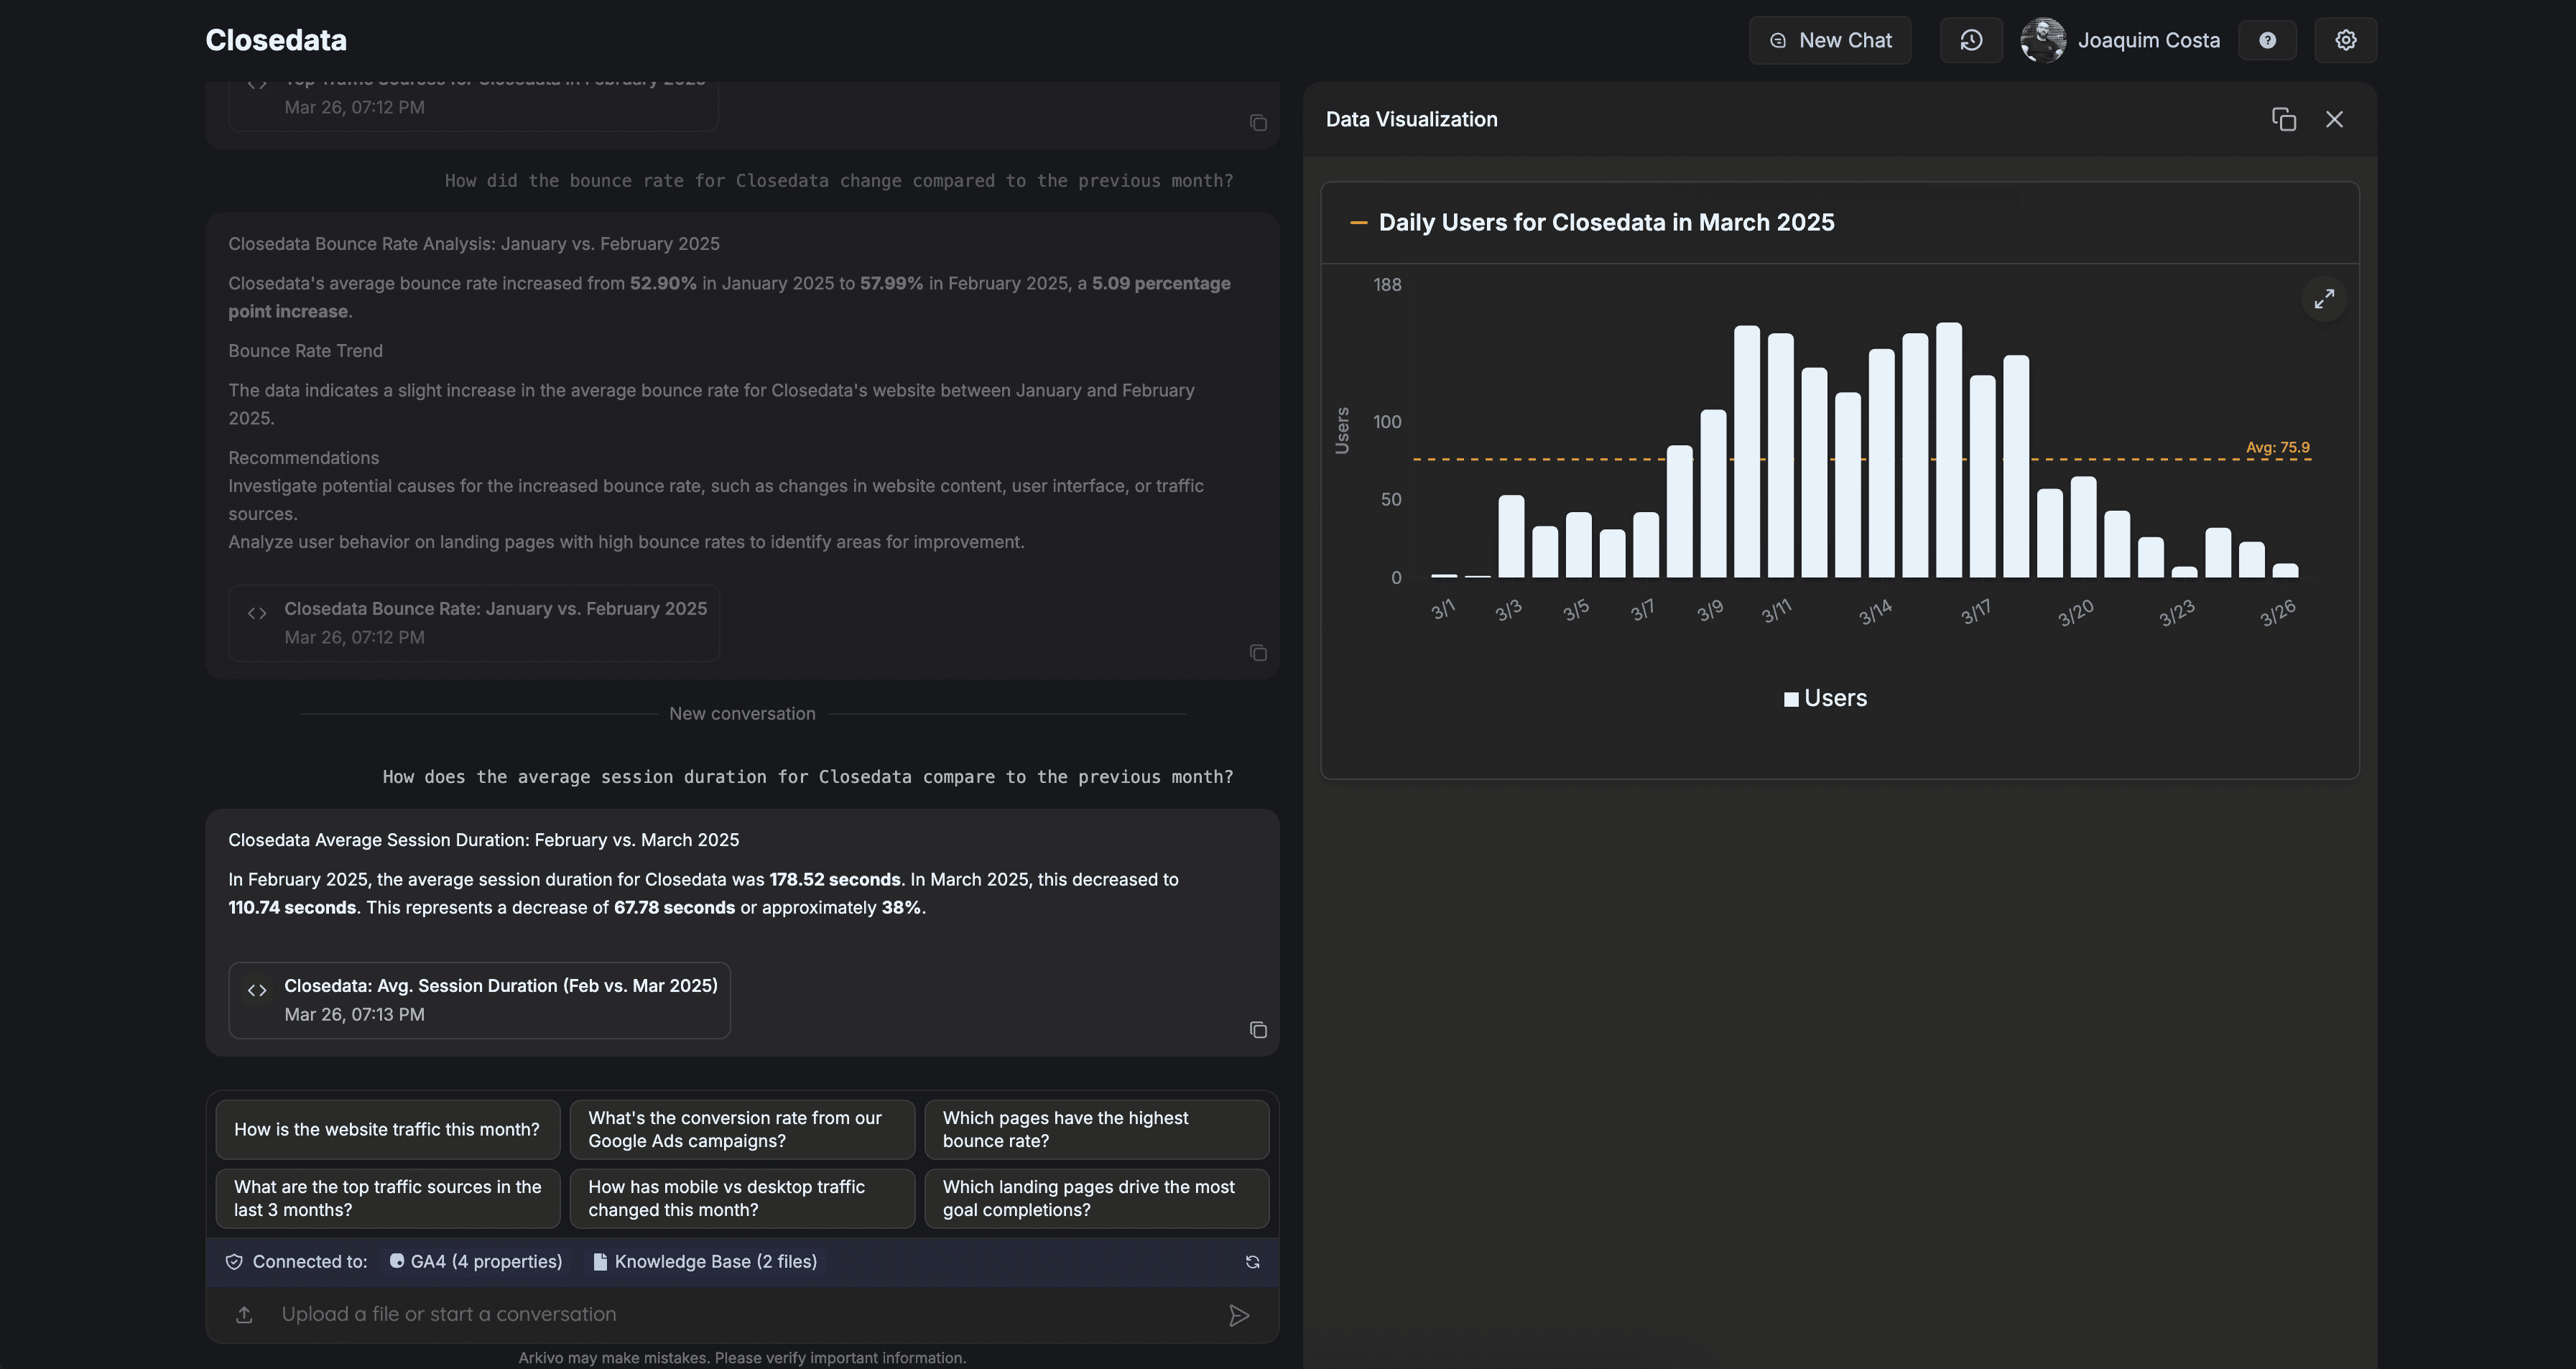Screen dimensions: 2576x1369
Task: Click the code icon on Avg. Session Duration card
Action: pyautogui.click(x=257, y=990)
